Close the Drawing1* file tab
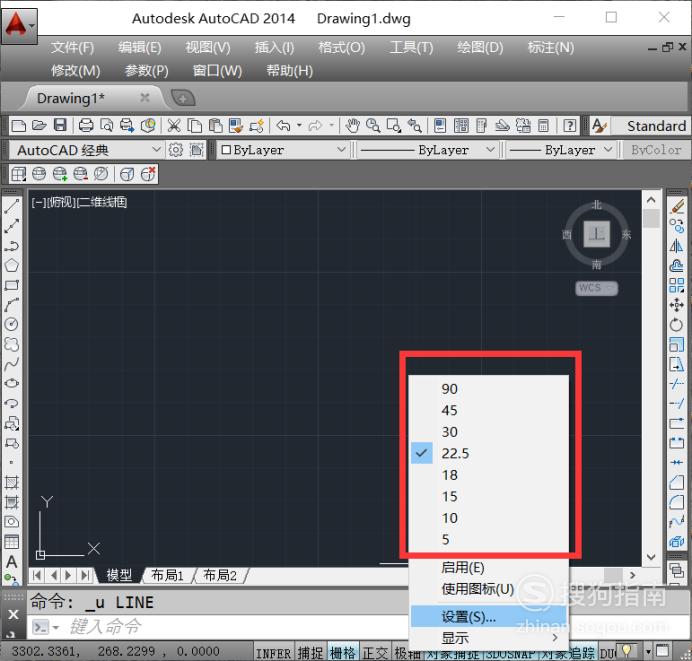 click(144, 98)
